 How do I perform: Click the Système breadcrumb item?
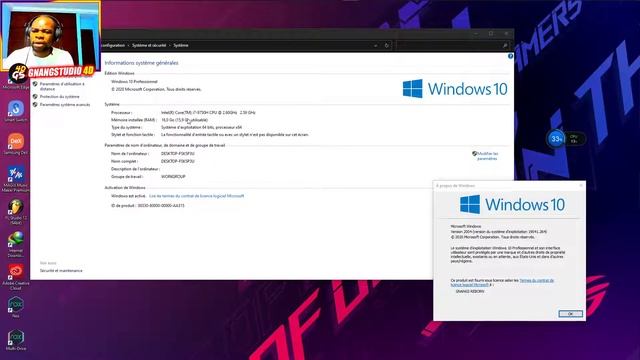[181, 45]
